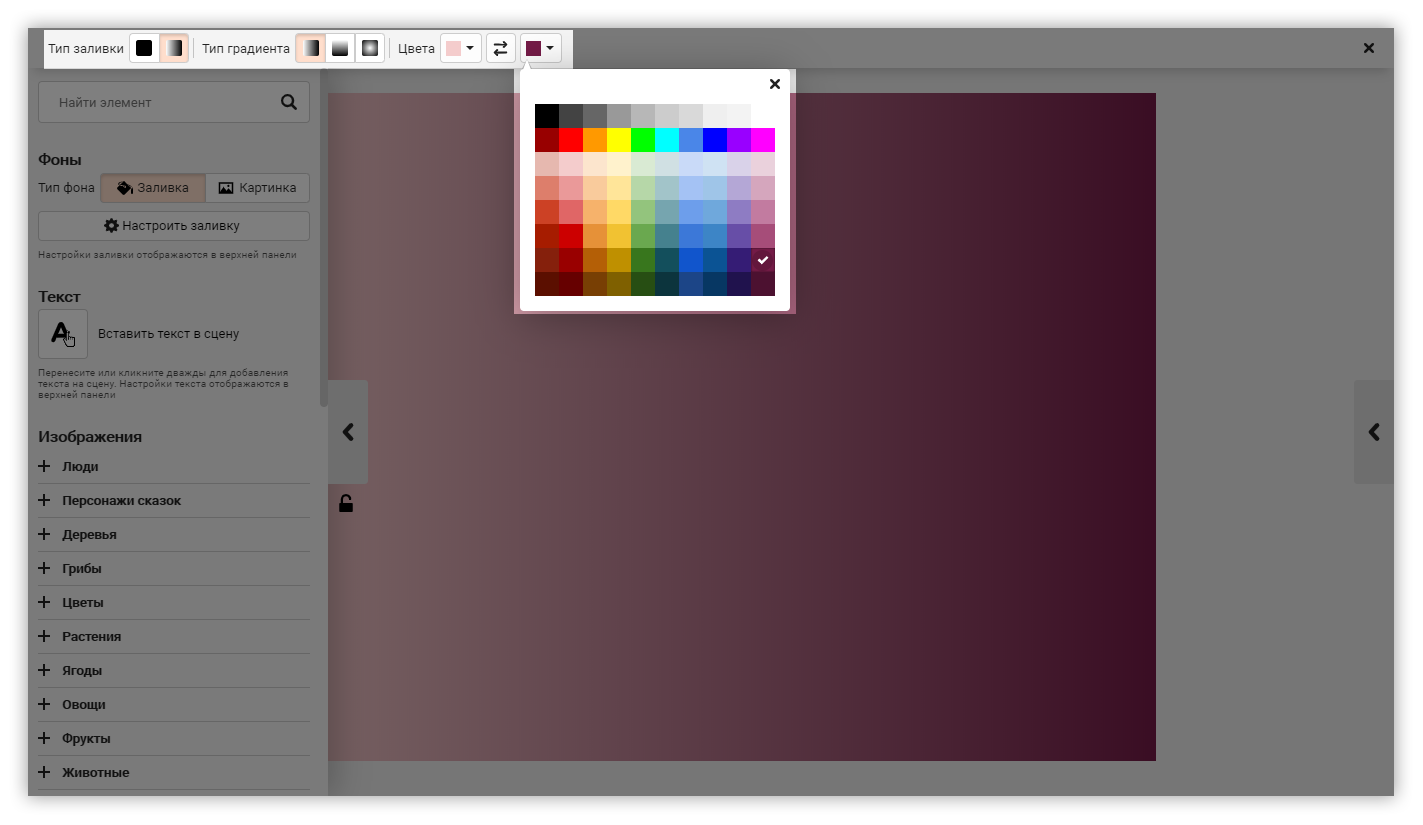The height and width of the screenshot is (825, 1423).
Task: Click Настроить заливку button
Action: tap(174, 226)
